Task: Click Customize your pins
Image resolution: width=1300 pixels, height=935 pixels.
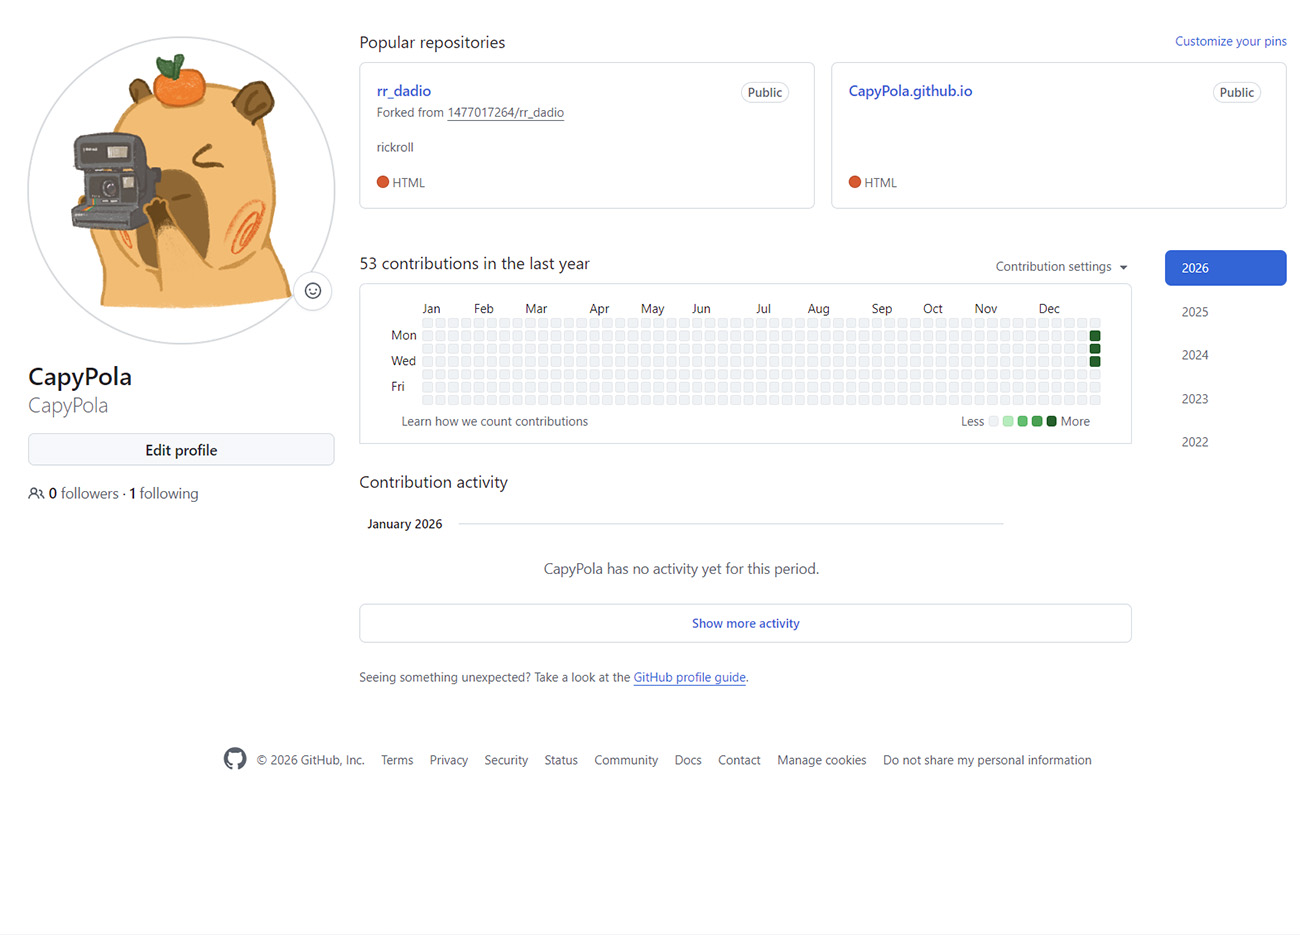Action: [1230, 41]
